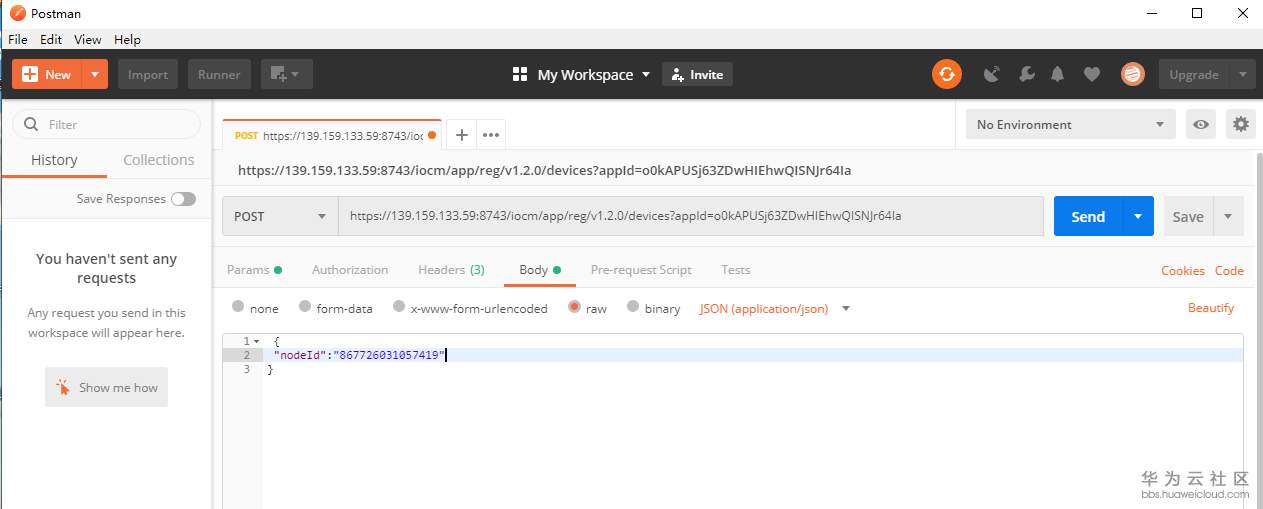Open the Edit menu
Viewport: 1263px width, 509px height.
click(51, 40)
